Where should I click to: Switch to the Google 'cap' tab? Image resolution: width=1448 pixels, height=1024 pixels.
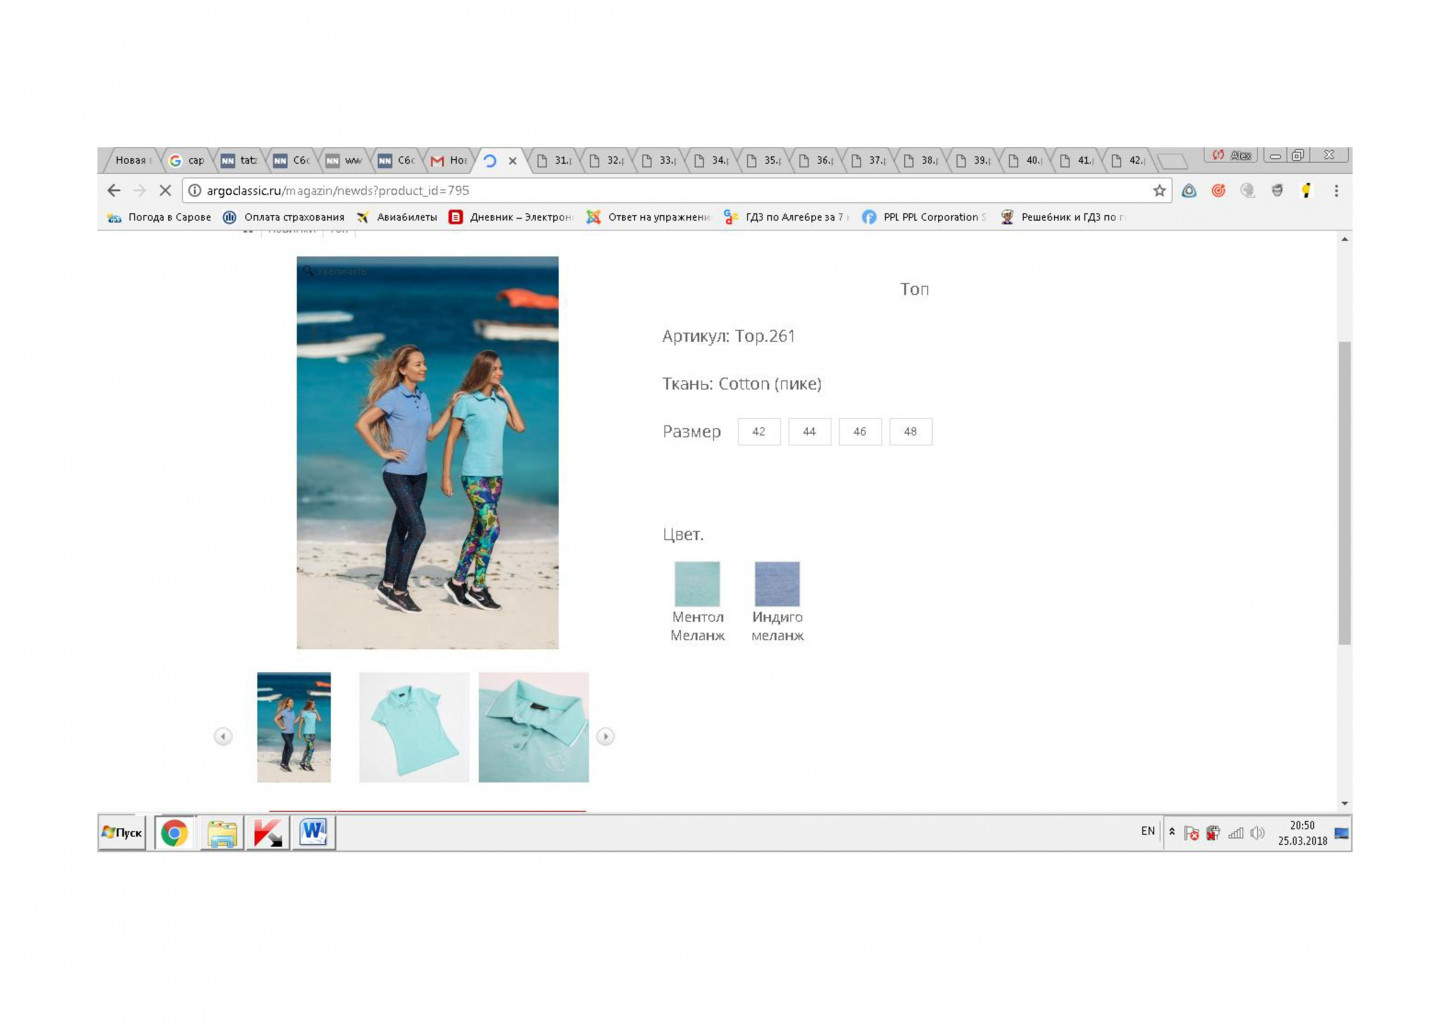(187, 160)
